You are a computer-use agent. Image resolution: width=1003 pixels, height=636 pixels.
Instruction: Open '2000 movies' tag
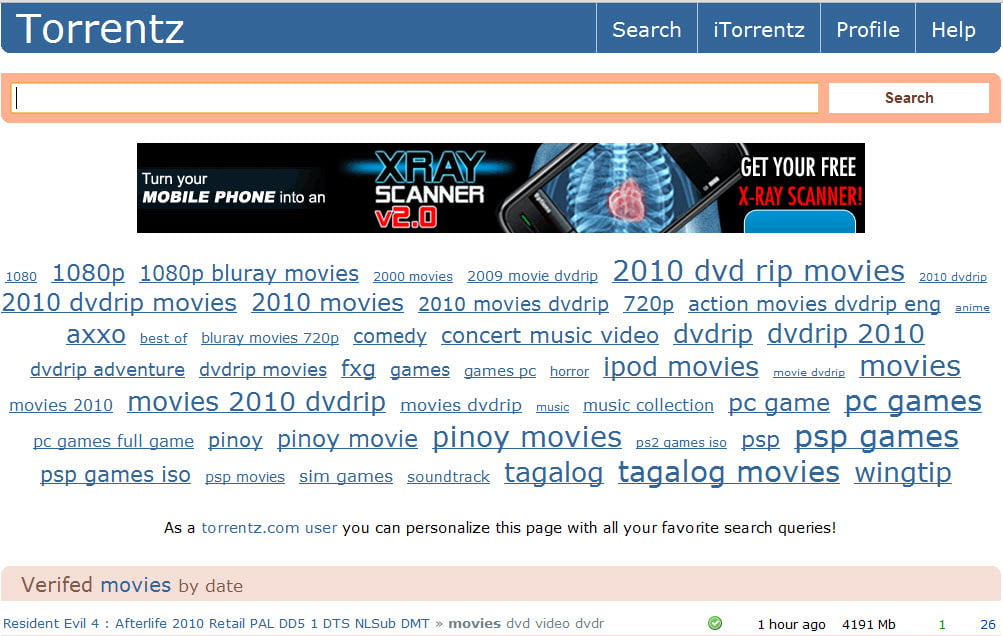pyautogui.click(x=413, y=276)
